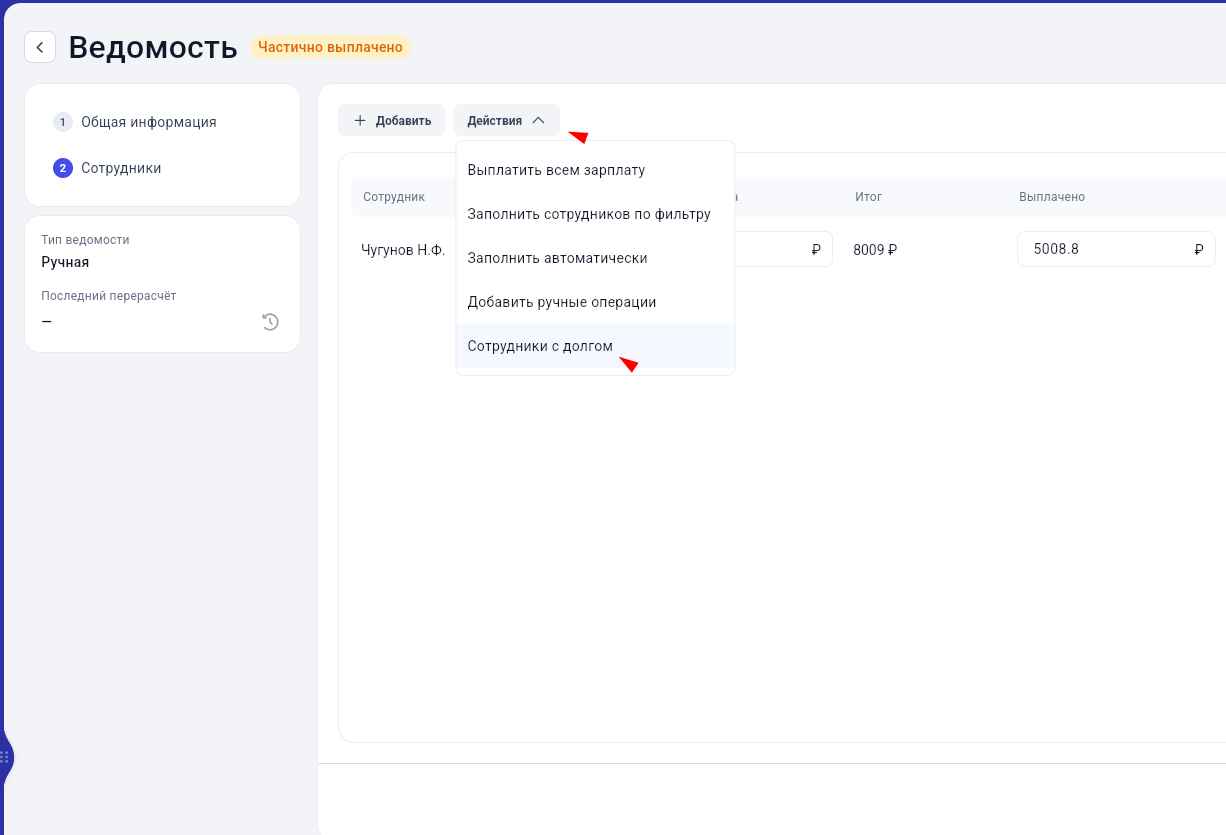Viewport: 1226px width, 835px height.
Task: Choose Выплатить всем зарплату
Action: point(595,170)
